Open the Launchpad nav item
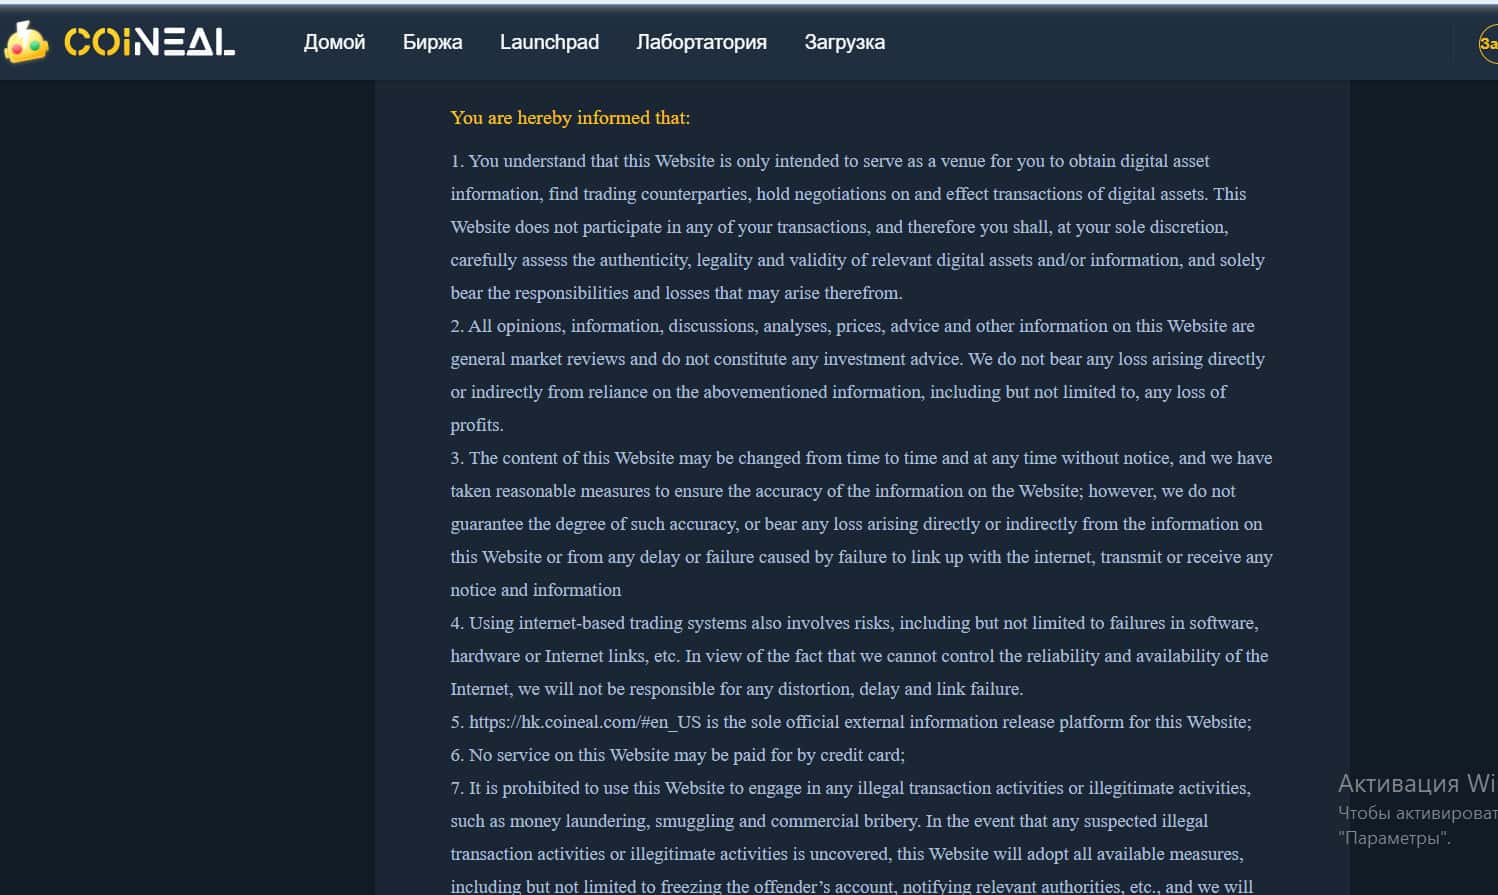This screenshot has width=1498, height=895. click(x=549, y=42)
